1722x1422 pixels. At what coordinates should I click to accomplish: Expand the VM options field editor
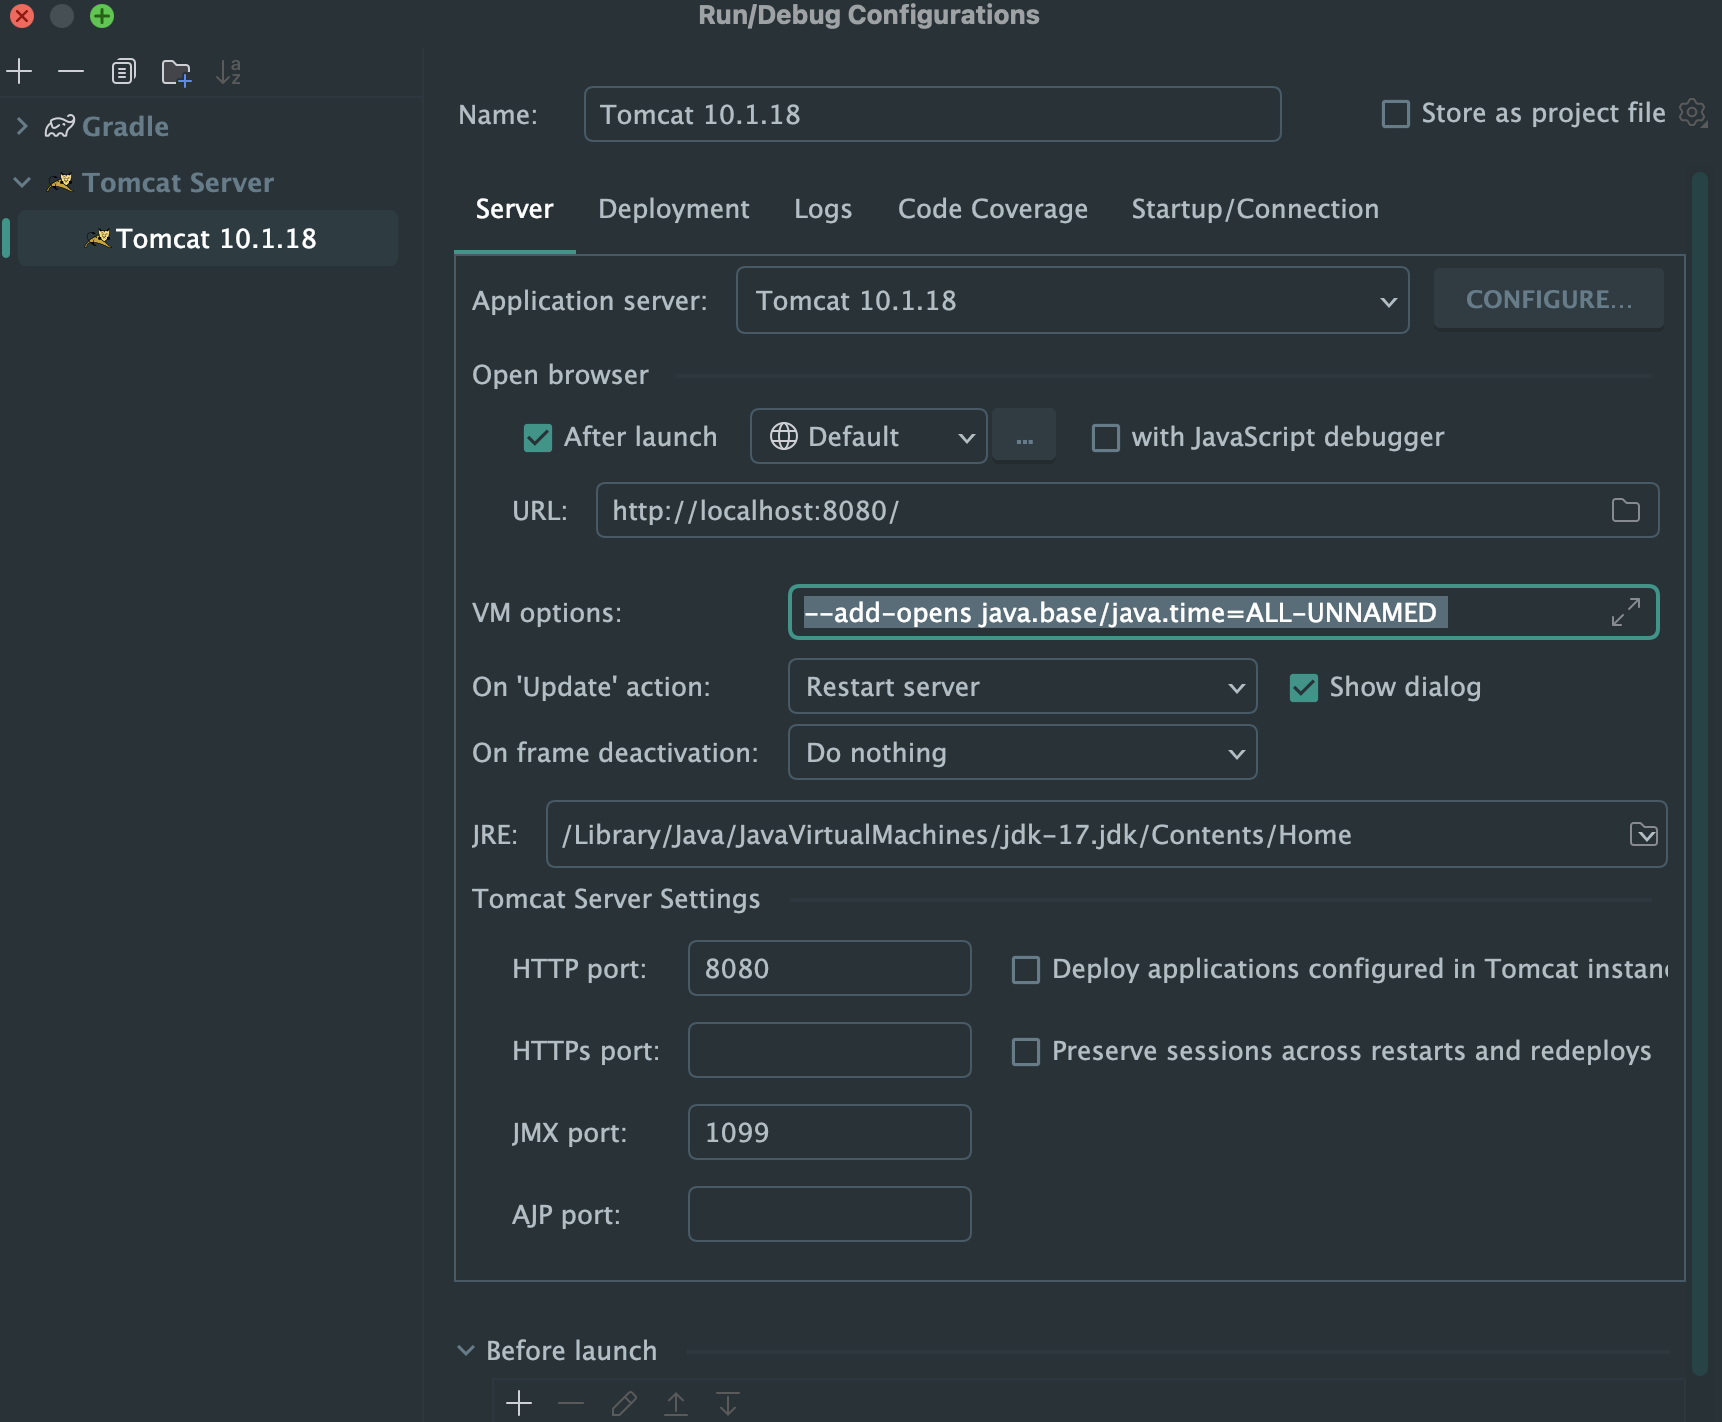pos(1626,612)
